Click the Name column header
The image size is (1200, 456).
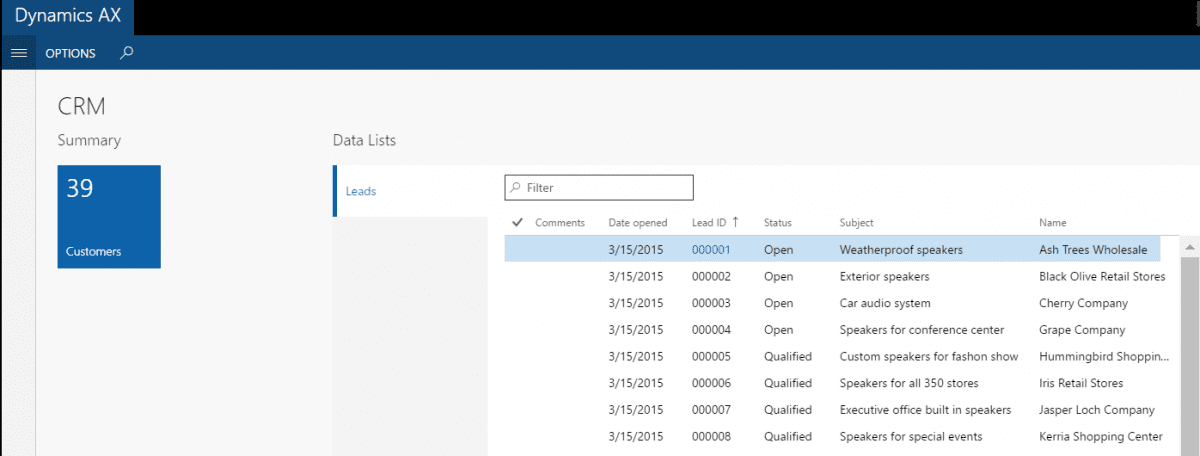pos(1052,223)
